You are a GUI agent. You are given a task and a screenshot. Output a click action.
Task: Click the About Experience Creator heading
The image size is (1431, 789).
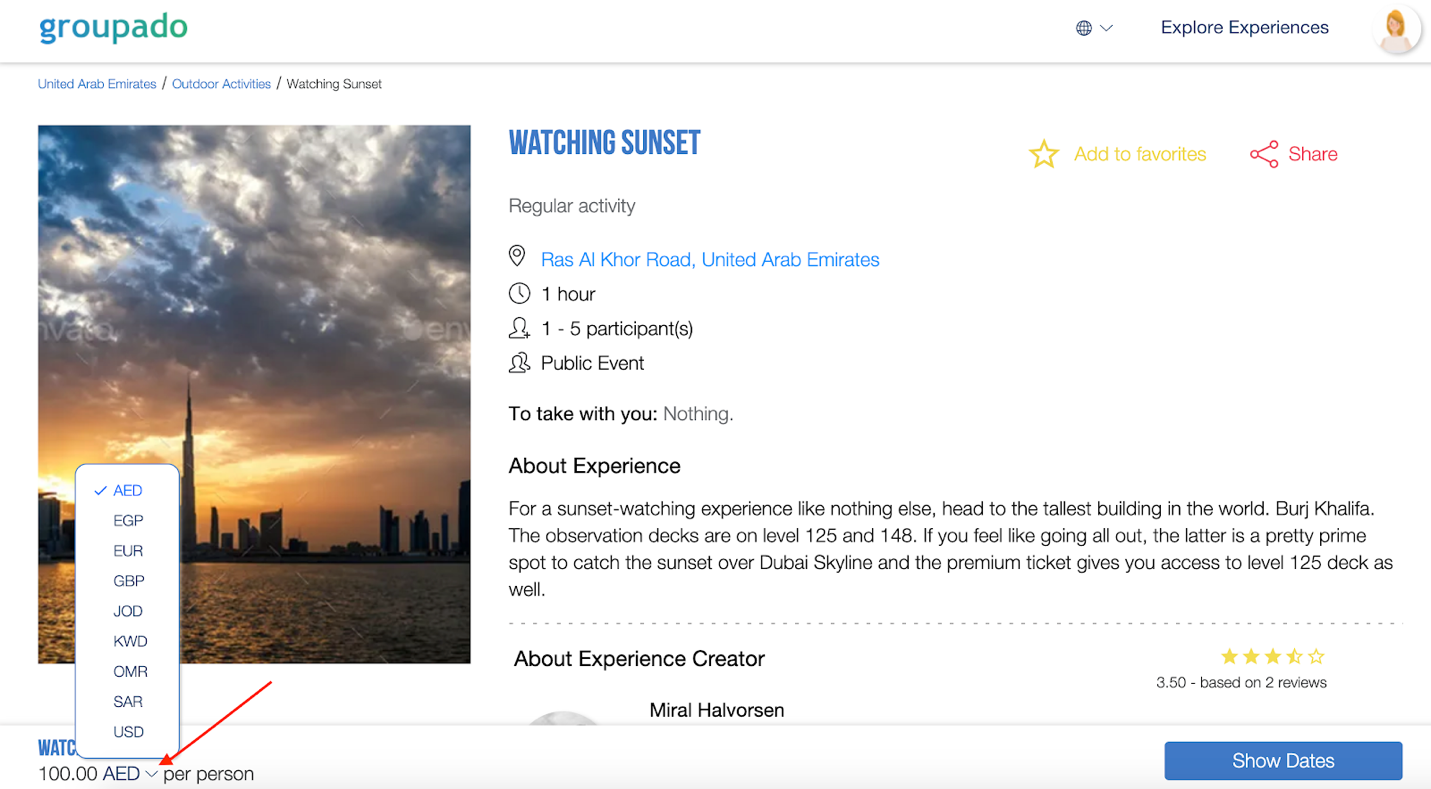[x=639, y=659]
